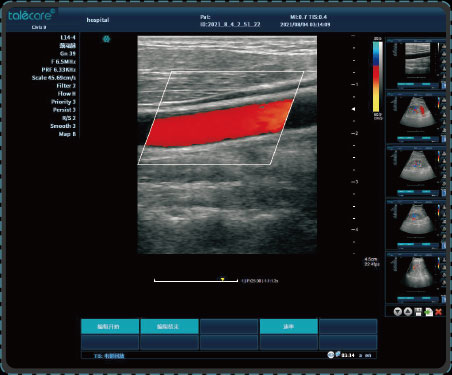452x375 pixels.
Task: Click the Scale 45.89cm/s parameter
Action: click(54, 78)
